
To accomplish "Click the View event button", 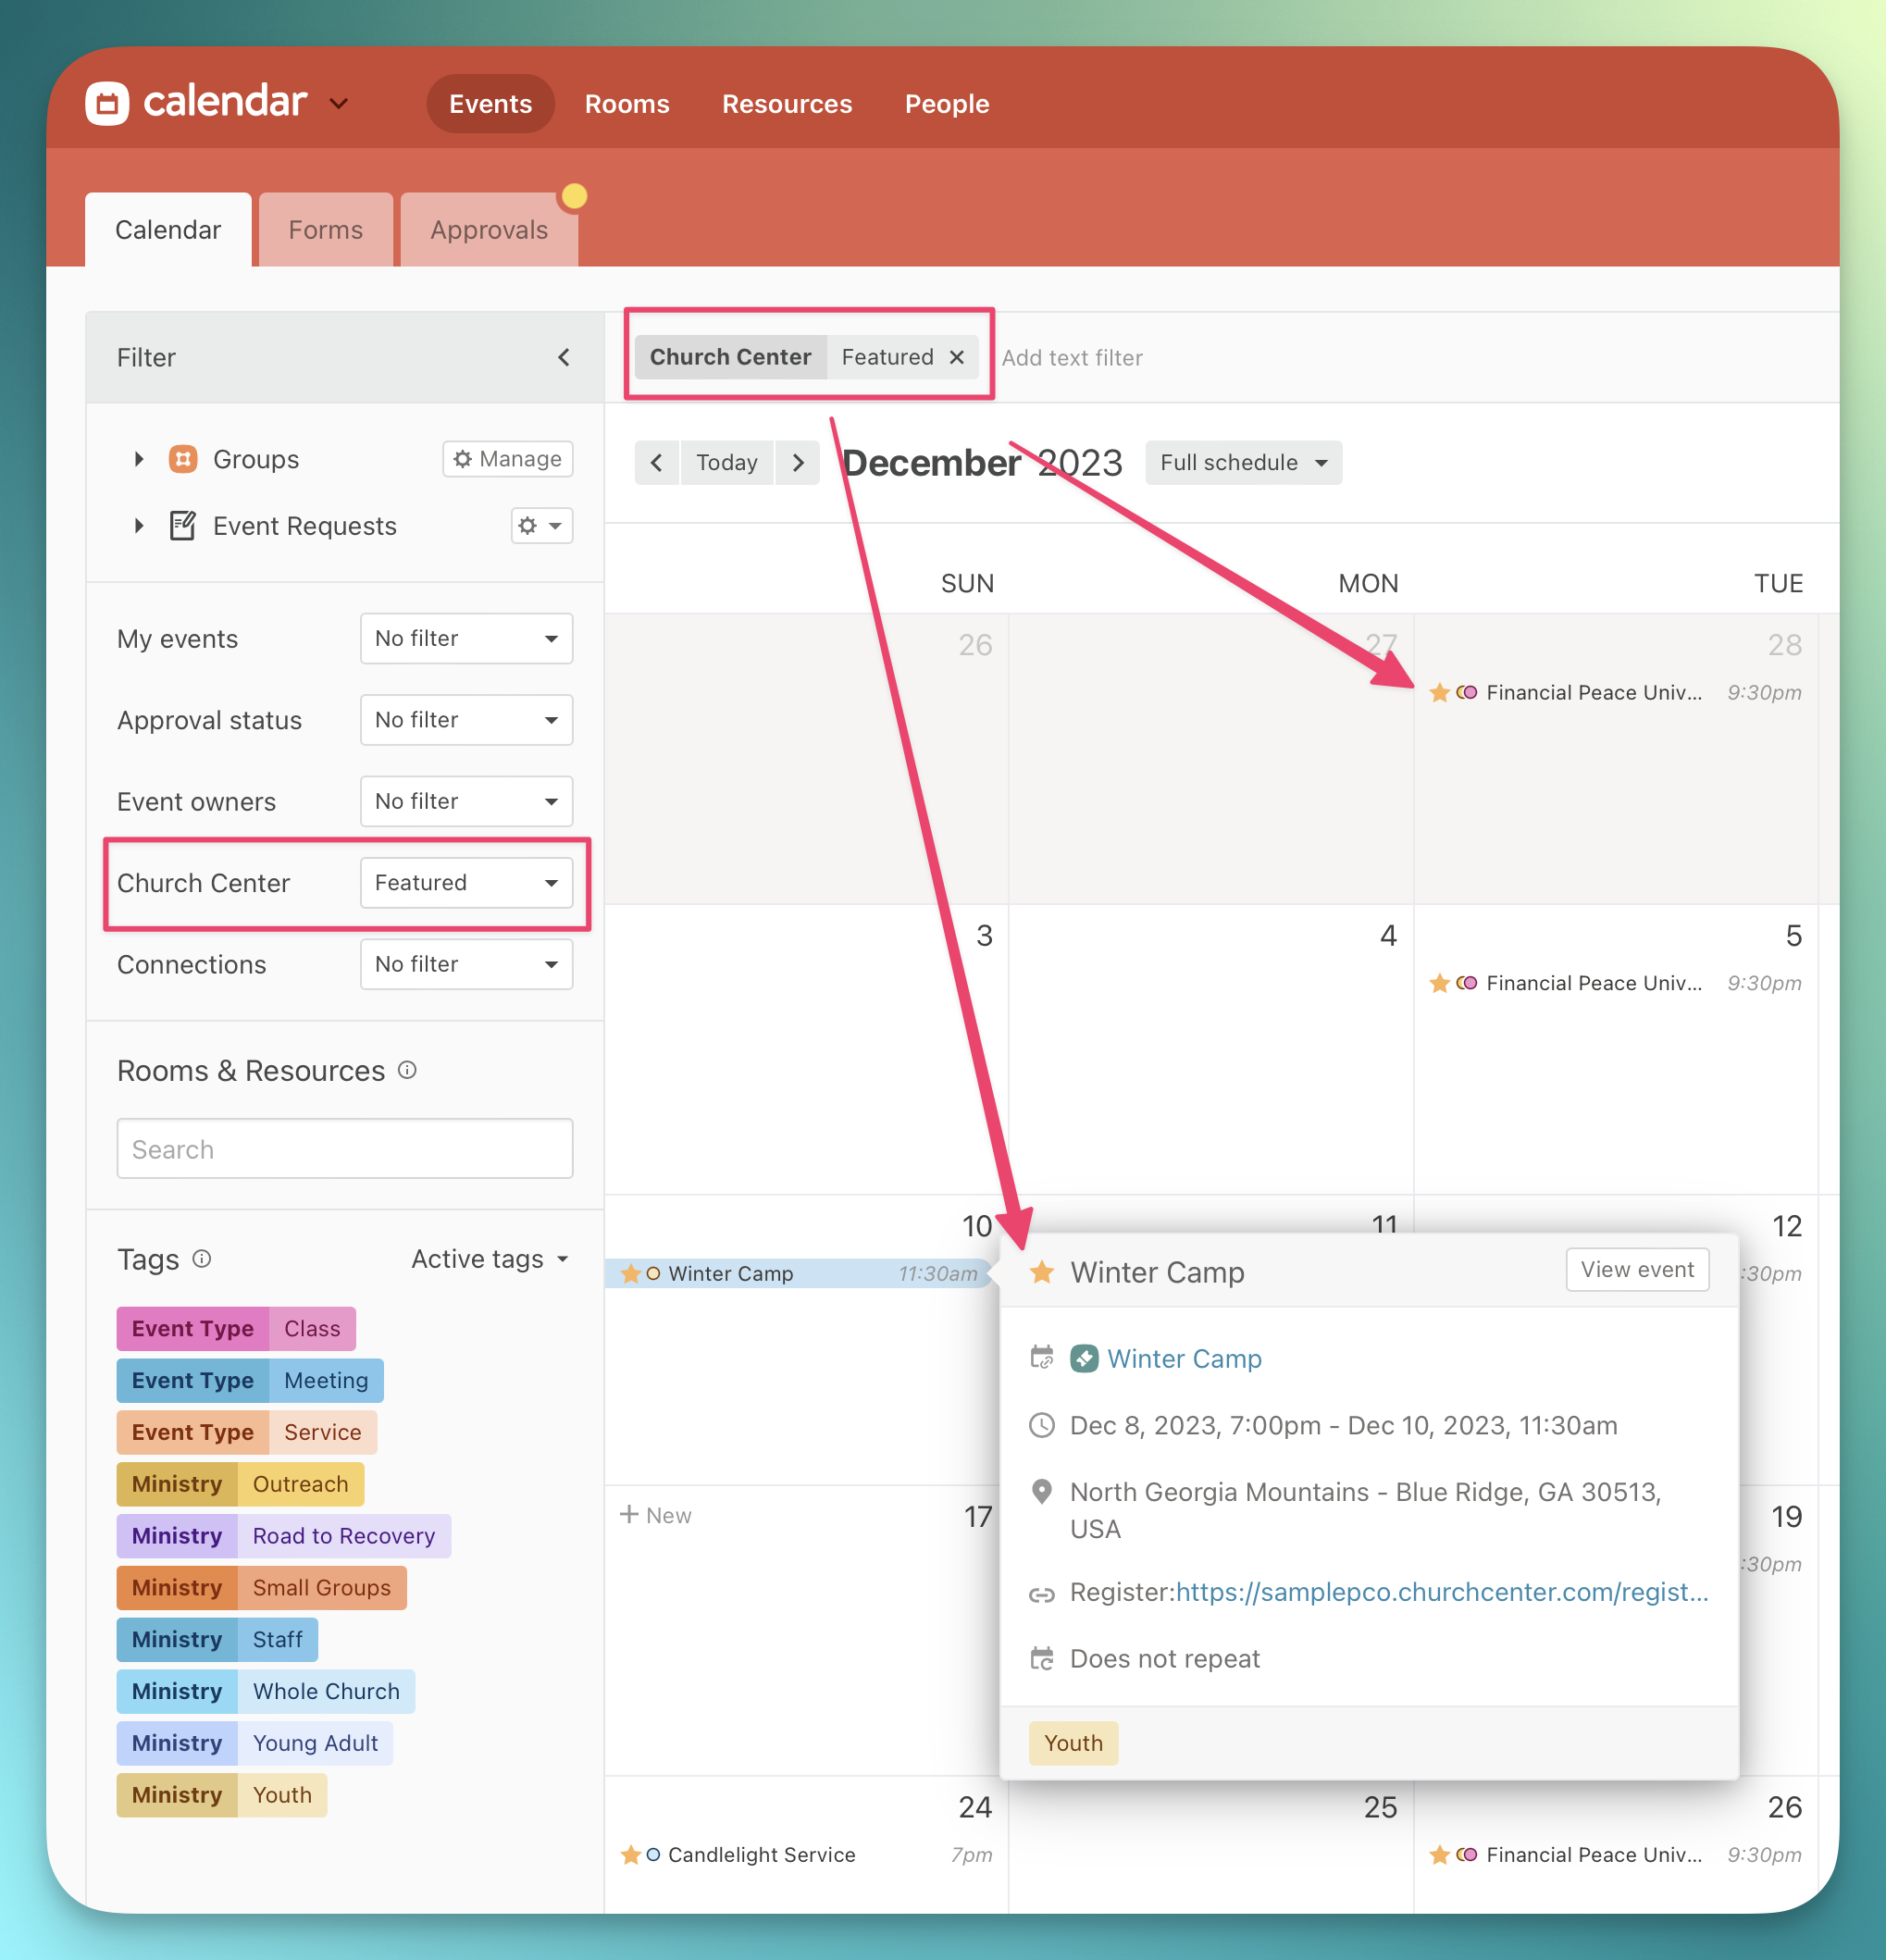I will tap(1636, 1269).
